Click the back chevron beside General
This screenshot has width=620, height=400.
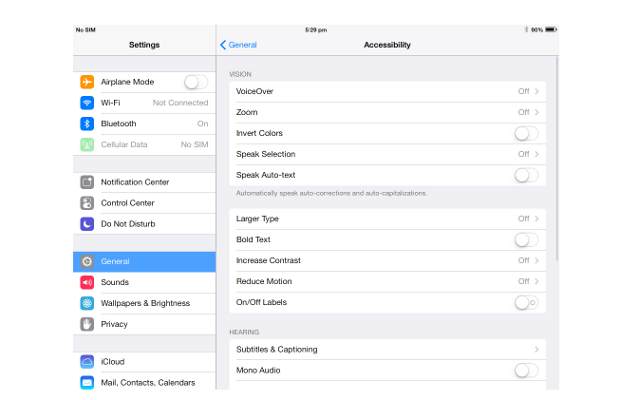223,45
